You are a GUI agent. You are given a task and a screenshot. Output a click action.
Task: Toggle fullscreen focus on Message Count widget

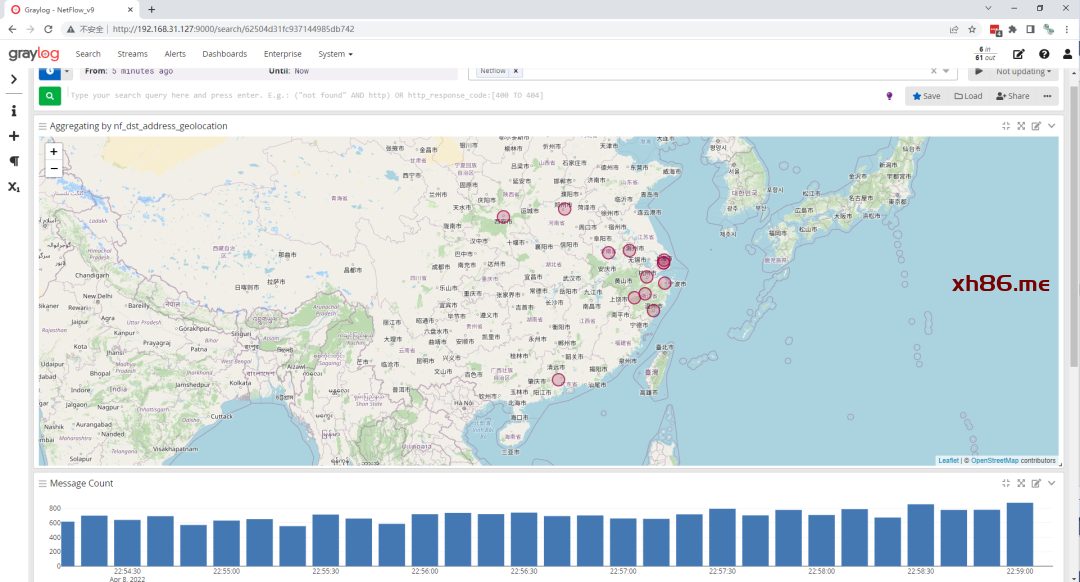coord(1021,483)
